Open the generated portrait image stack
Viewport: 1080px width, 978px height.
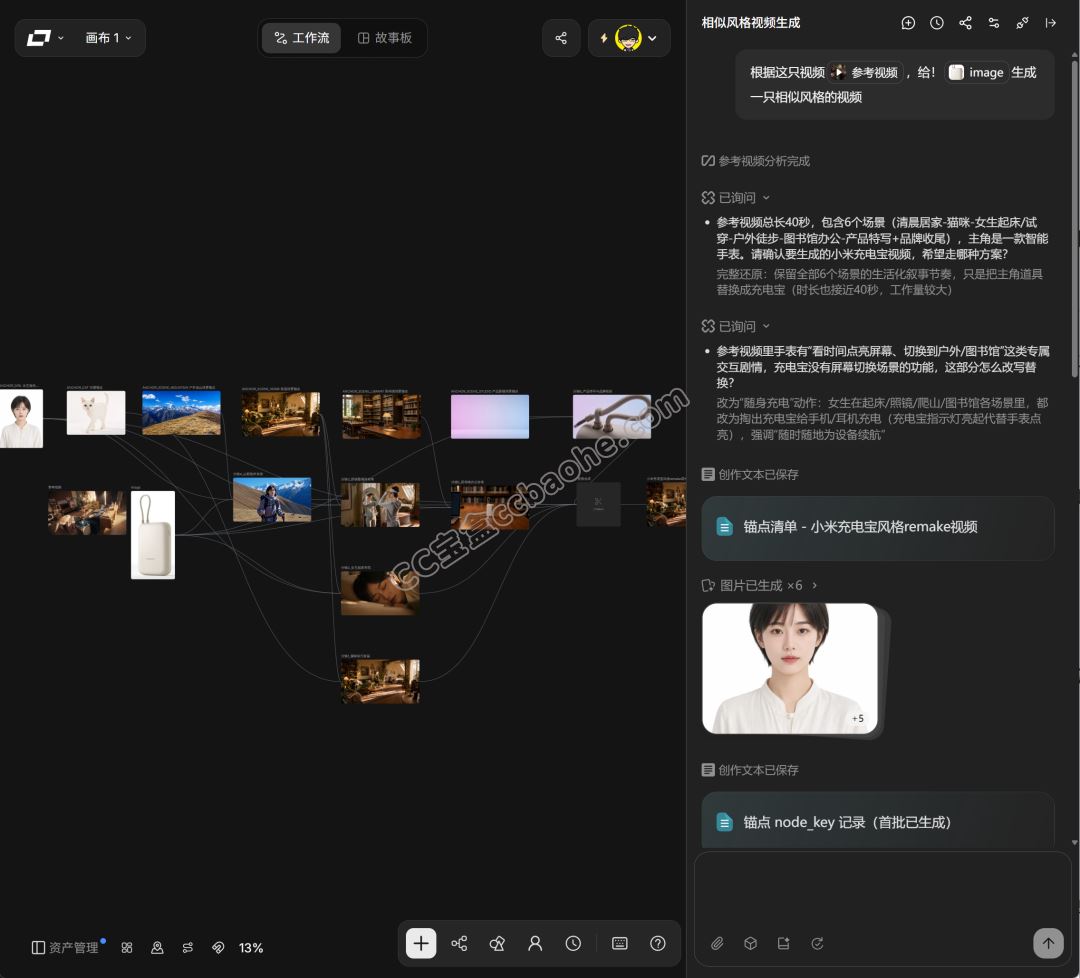click(x=792, y=669)
